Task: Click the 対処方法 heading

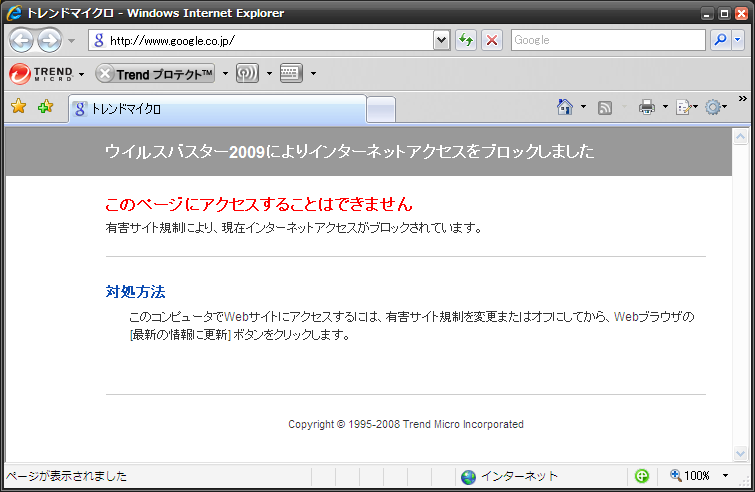Action: pyautogui.click(x=135, y=292)
